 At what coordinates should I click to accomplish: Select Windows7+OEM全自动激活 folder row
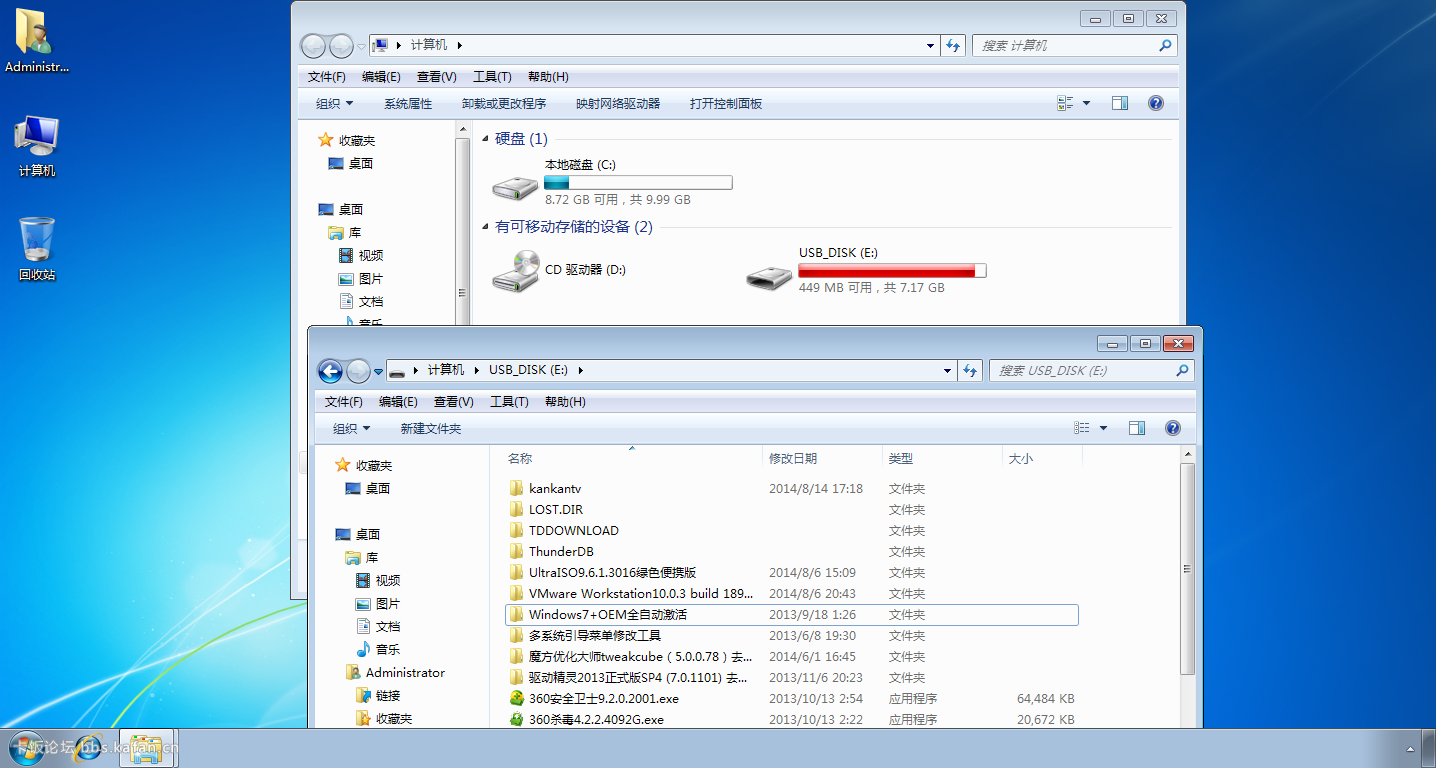(792, 615)
